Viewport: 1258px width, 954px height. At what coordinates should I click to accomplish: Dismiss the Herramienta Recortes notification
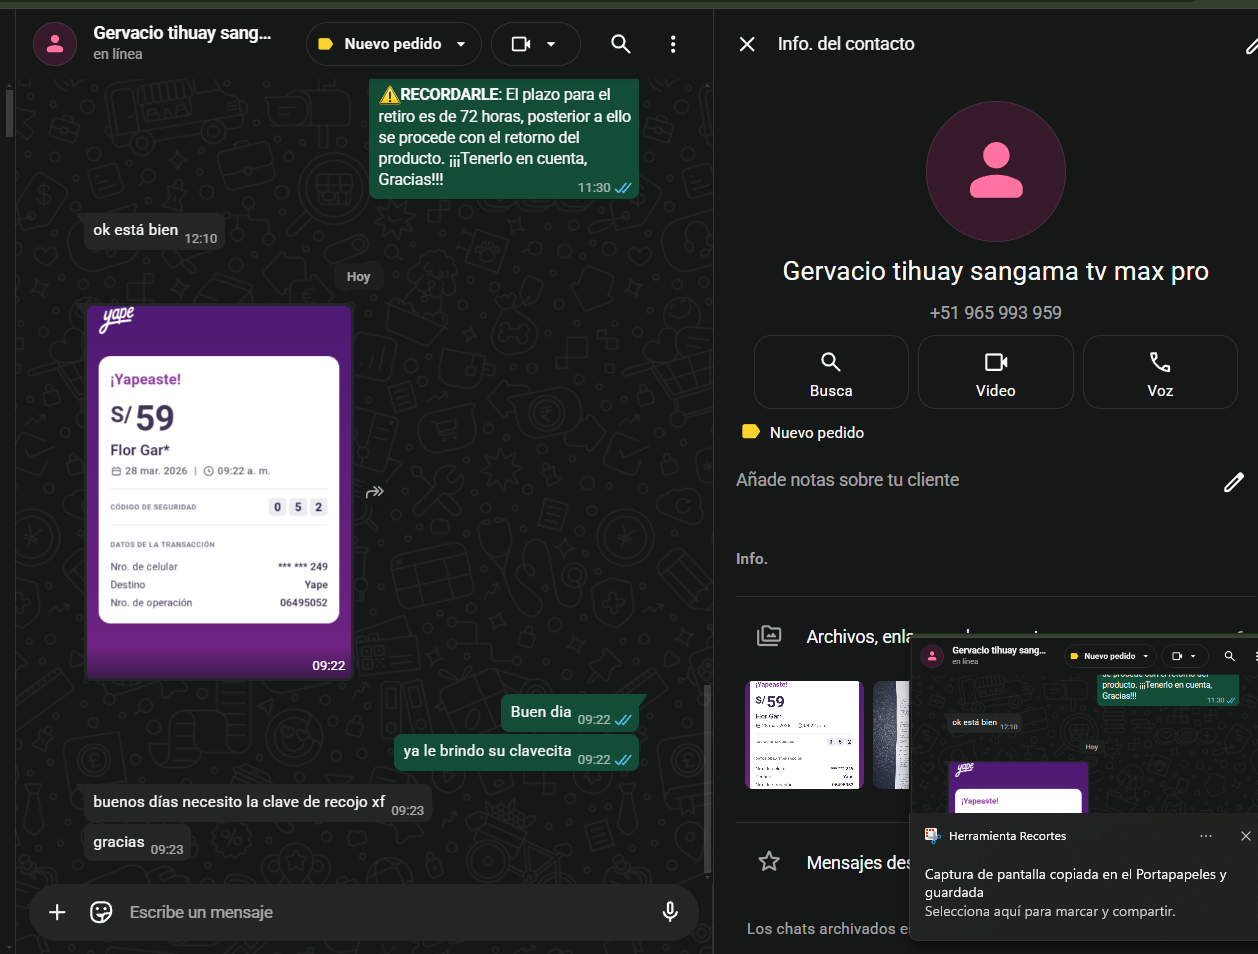(1245, 836)
